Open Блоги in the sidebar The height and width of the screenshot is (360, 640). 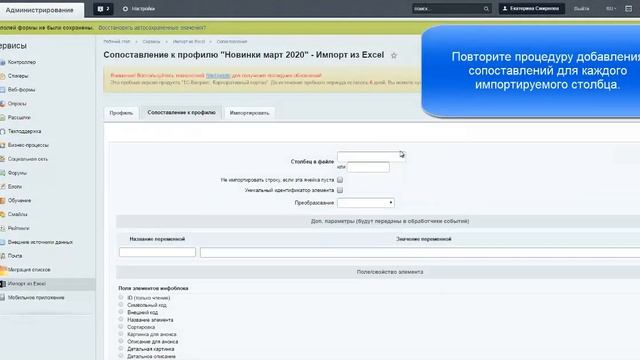click(15, 187)
